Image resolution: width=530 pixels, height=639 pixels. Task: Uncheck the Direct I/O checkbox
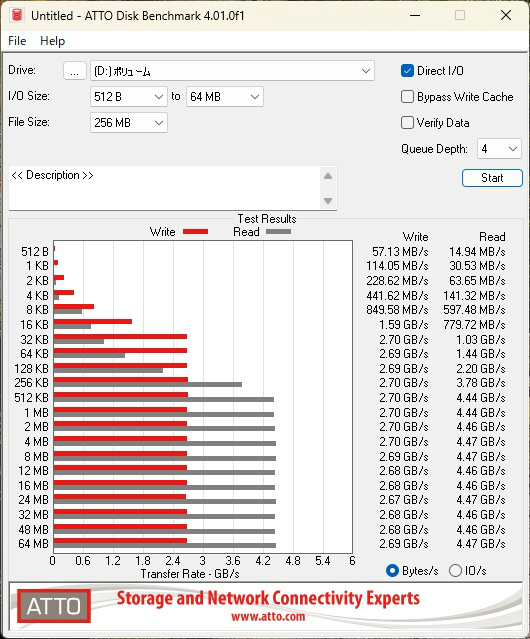[x=407, y=71]
